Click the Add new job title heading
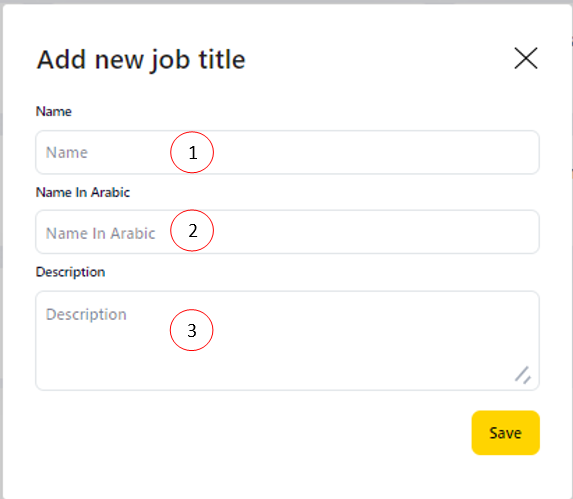The image size is (573, 499). point(141,60)
